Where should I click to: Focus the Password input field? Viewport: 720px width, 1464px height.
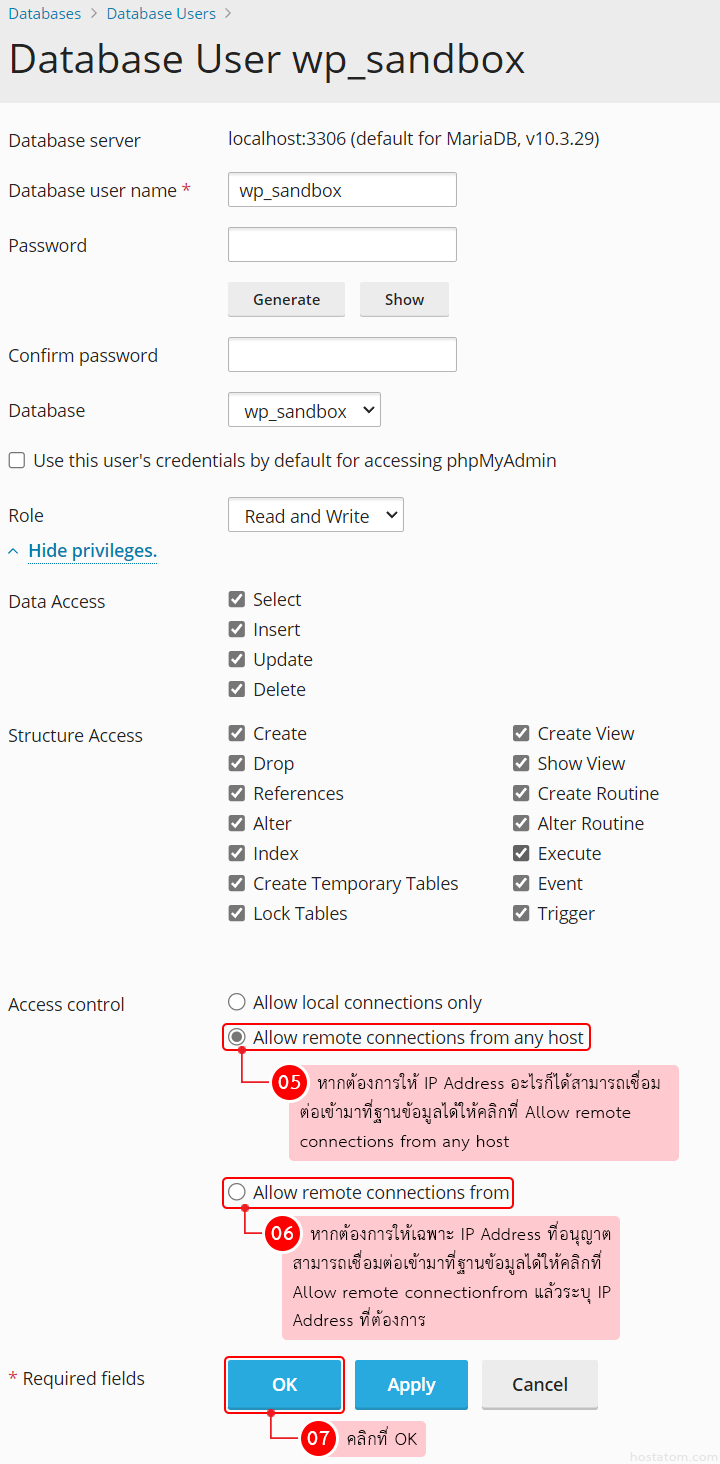(342, 245)
